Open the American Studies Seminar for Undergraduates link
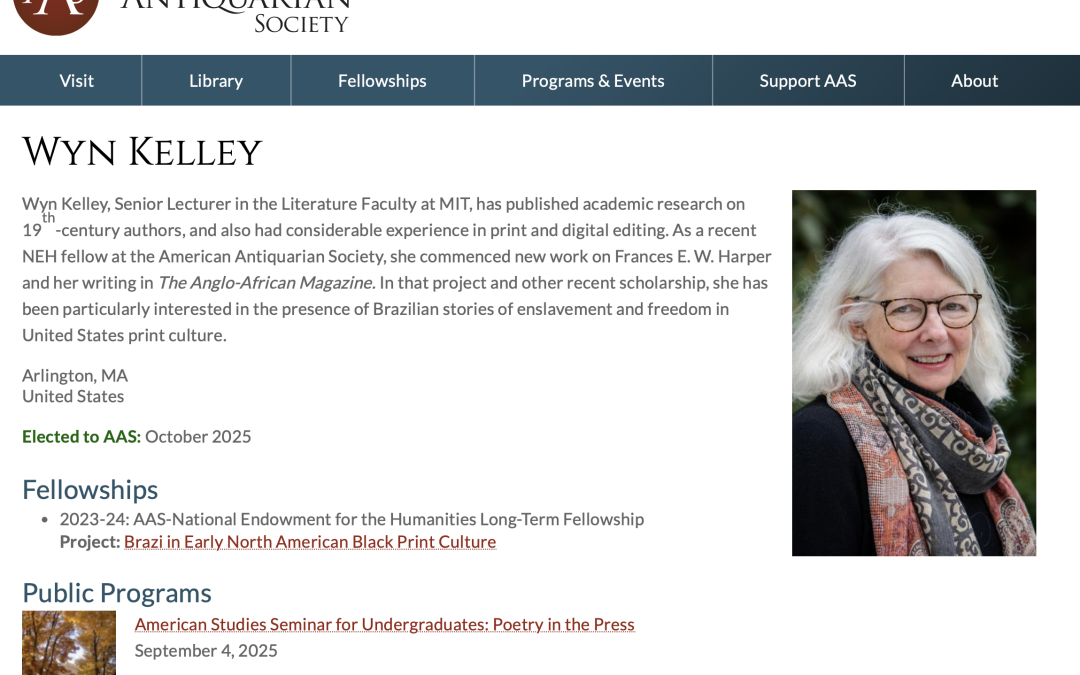The width and height of the screenshot is (1080, 675). [385, 623]
